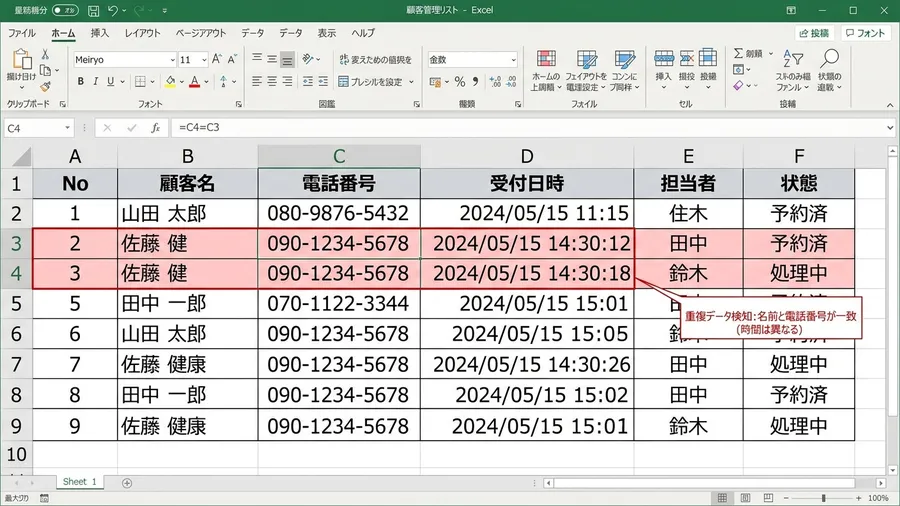Increase font size with the larger A icon
900x506 pixels.
point(216,59)
